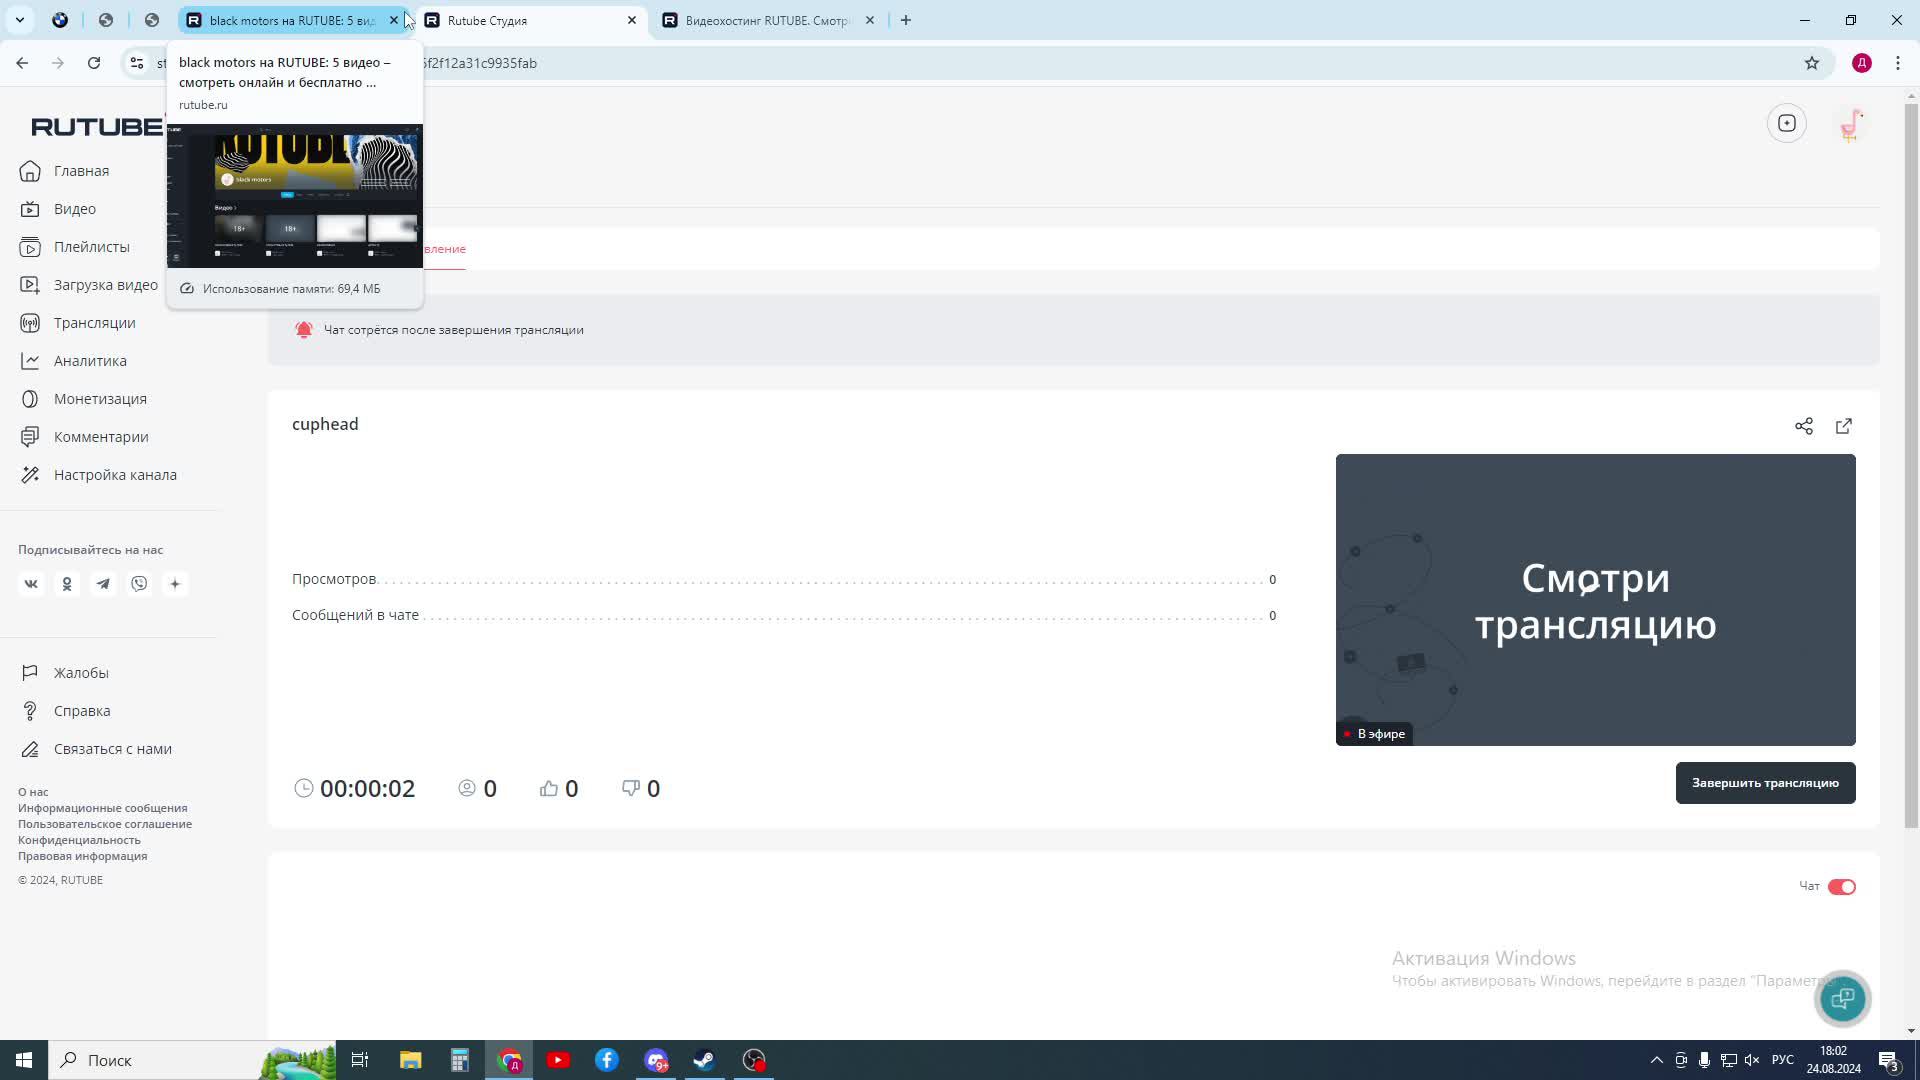
Task: Open Chrome three-dot menu
Action: click(x=1897, y=63)
